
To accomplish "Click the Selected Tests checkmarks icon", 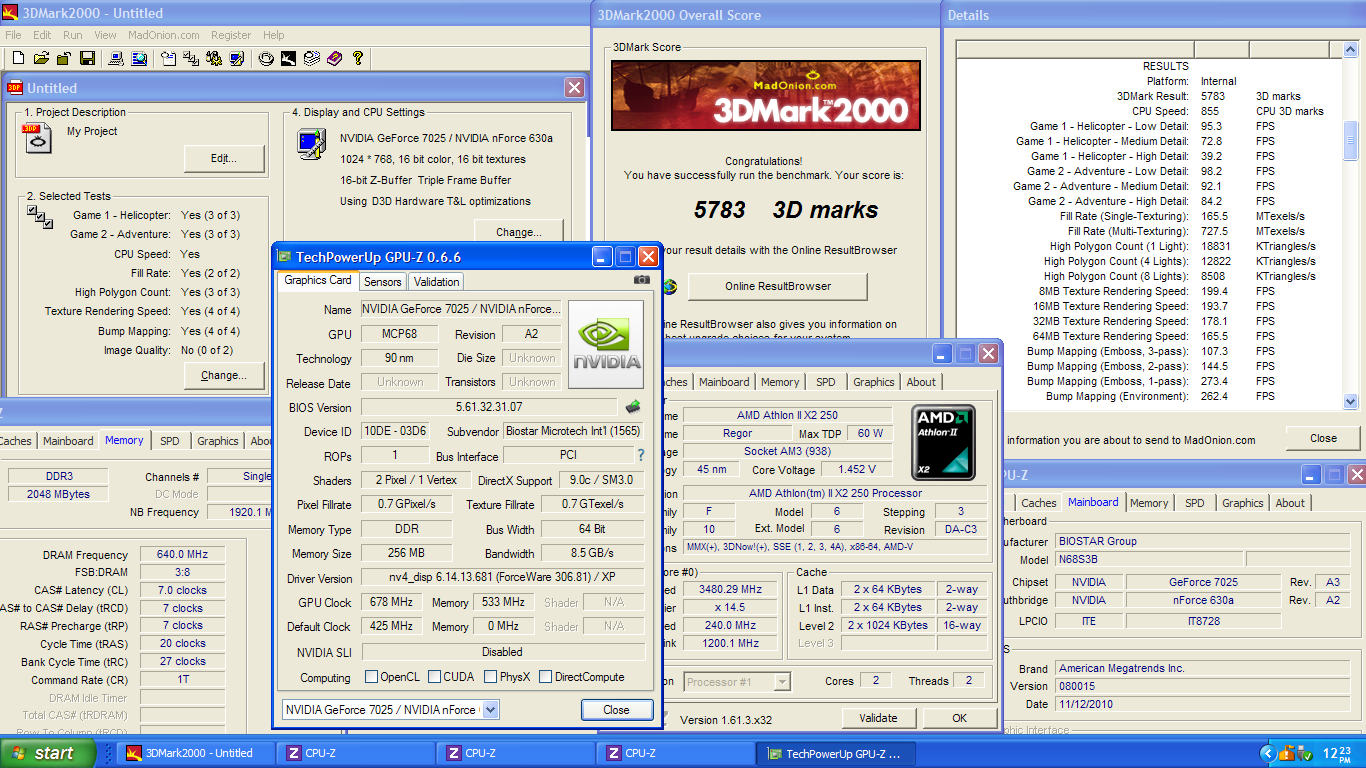I will [40, 215].
